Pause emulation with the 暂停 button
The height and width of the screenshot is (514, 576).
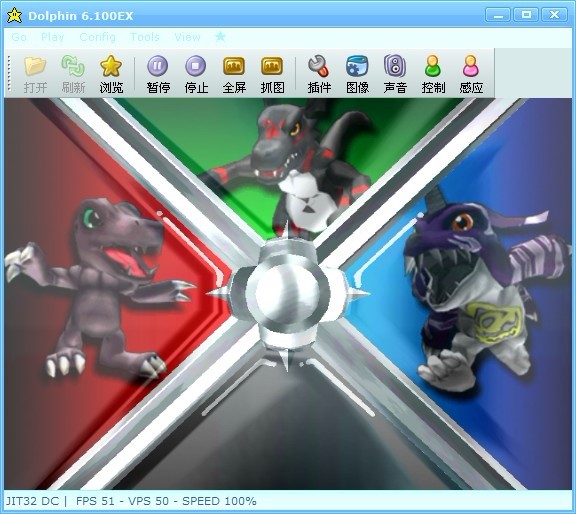point(158,74)
